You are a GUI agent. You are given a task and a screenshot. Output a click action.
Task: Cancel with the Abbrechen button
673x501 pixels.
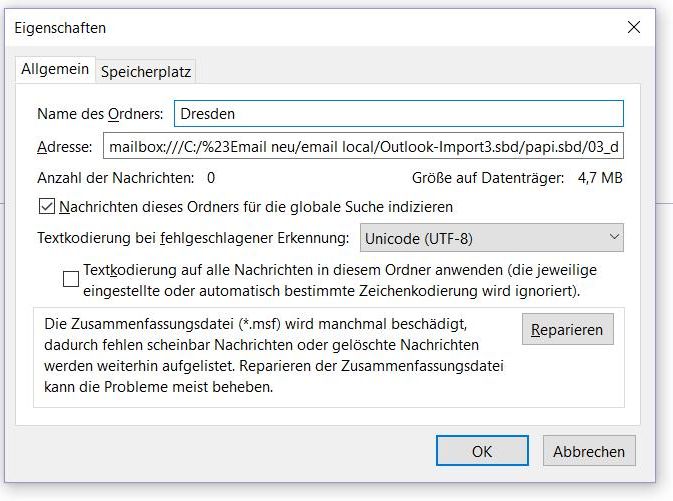[590, 451]
